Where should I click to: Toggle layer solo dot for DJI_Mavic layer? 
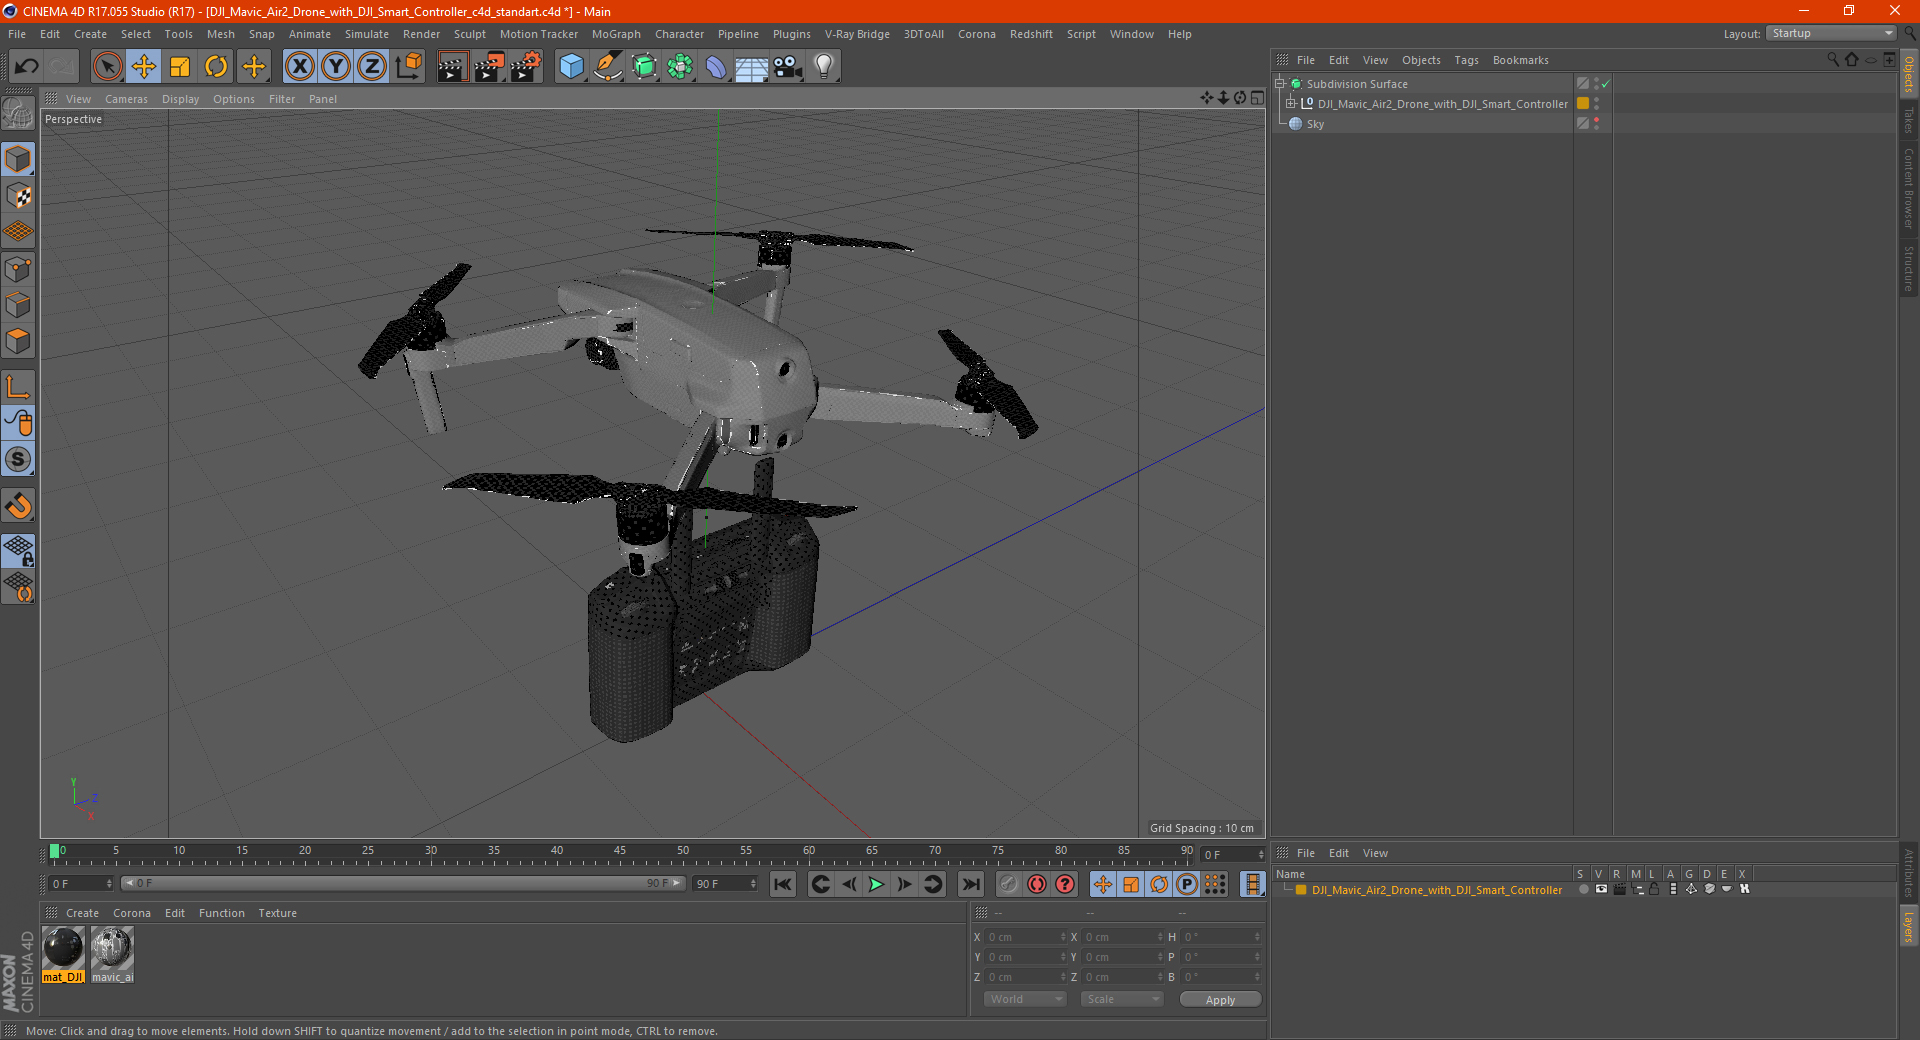click(1583, 889)
